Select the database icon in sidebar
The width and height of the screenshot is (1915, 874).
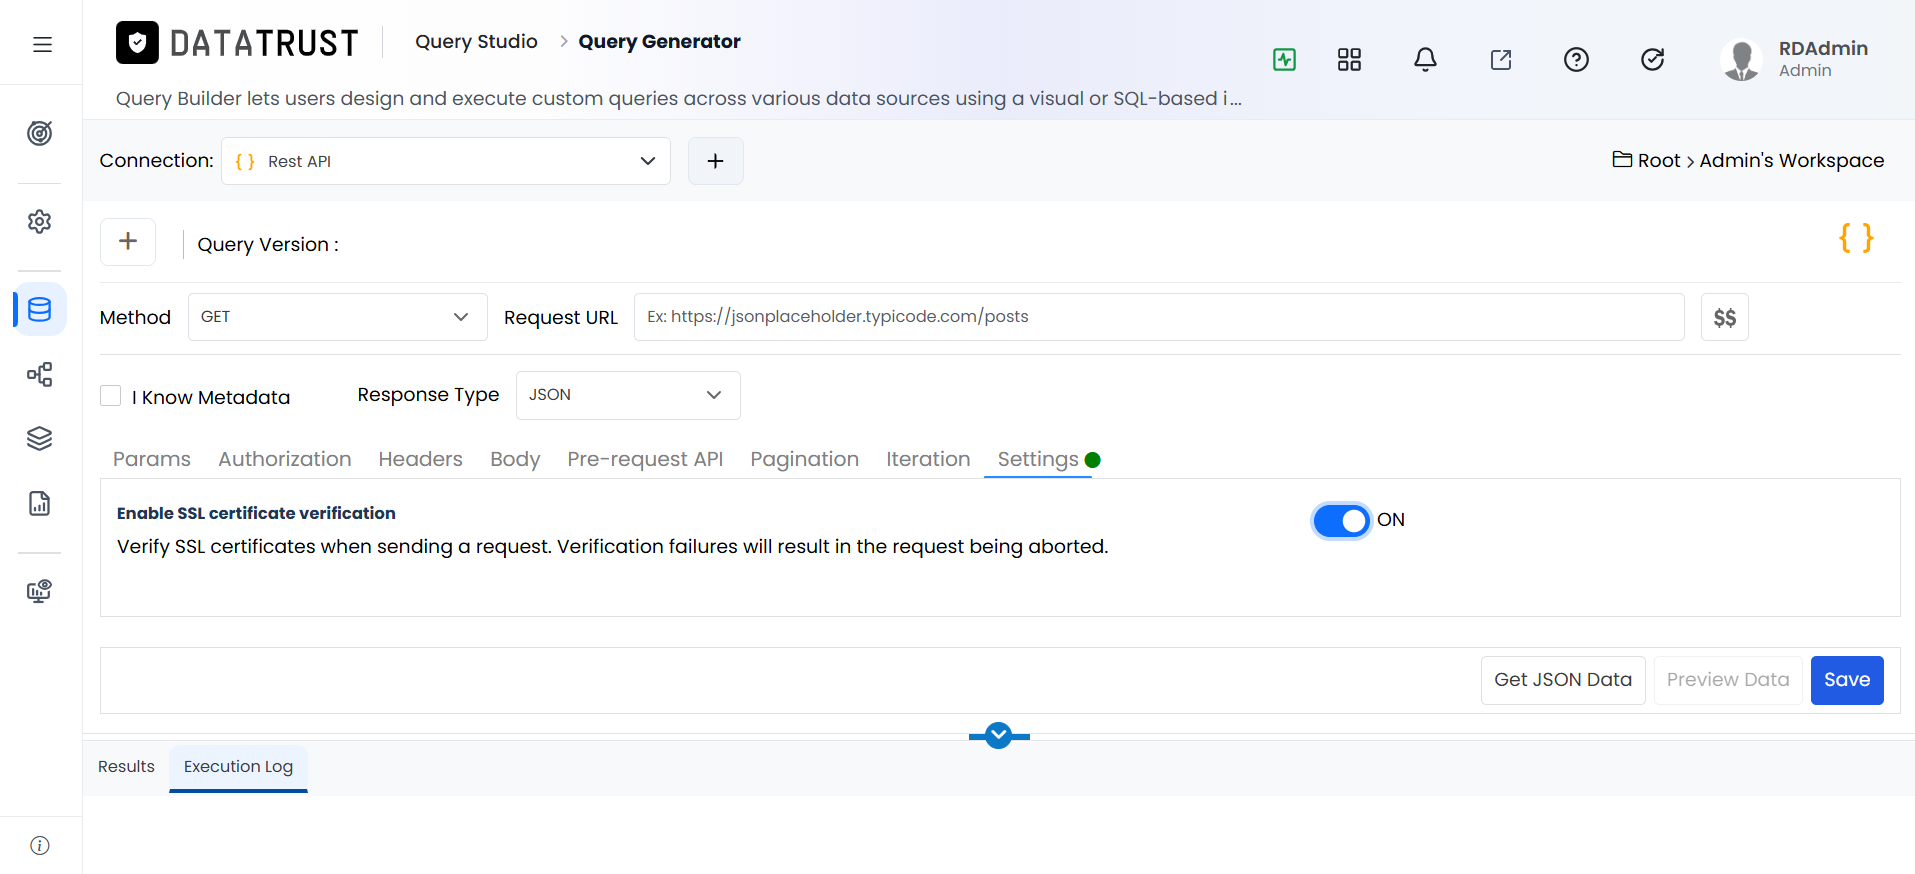(x=40, y=310)
